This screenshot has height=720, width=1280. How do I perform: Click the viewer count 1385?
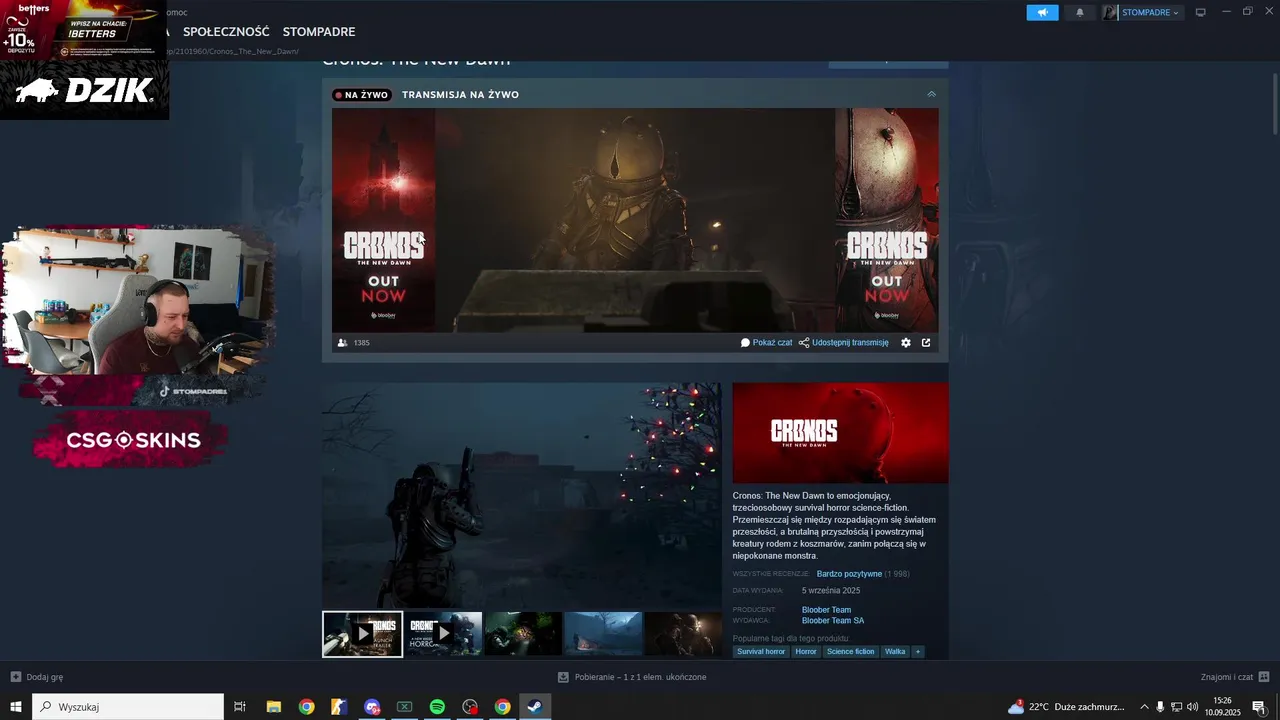click(361, 343)
